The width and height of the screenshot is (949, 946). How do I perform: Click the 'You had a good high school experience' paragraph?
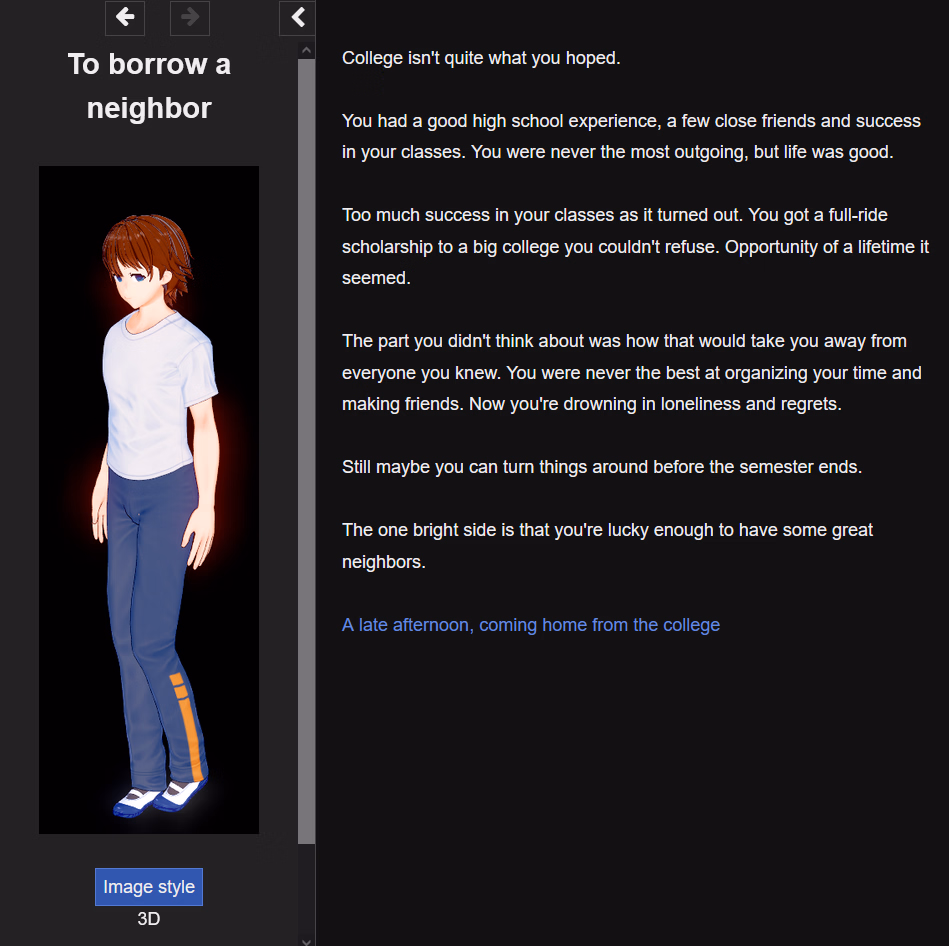point(631,136)
